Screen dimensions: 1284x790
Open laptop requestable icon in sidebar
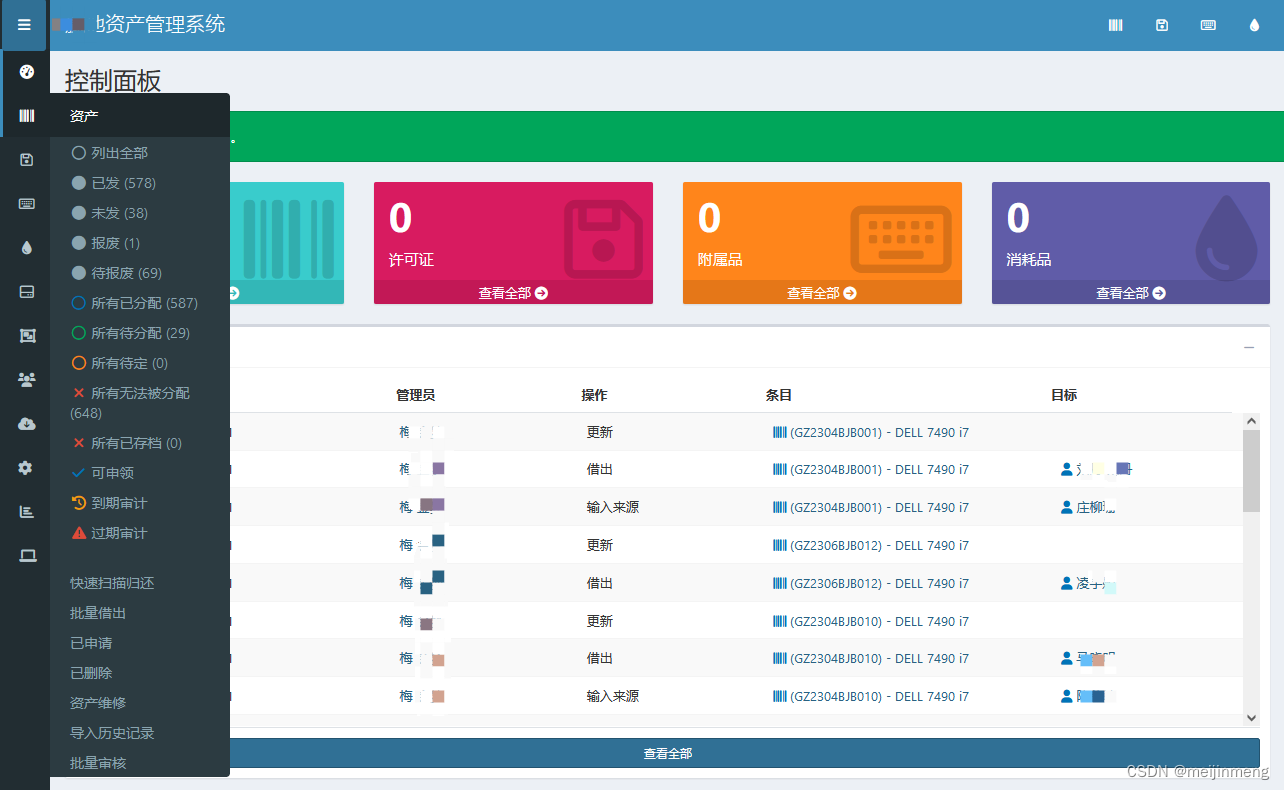(x=27, y=556)
